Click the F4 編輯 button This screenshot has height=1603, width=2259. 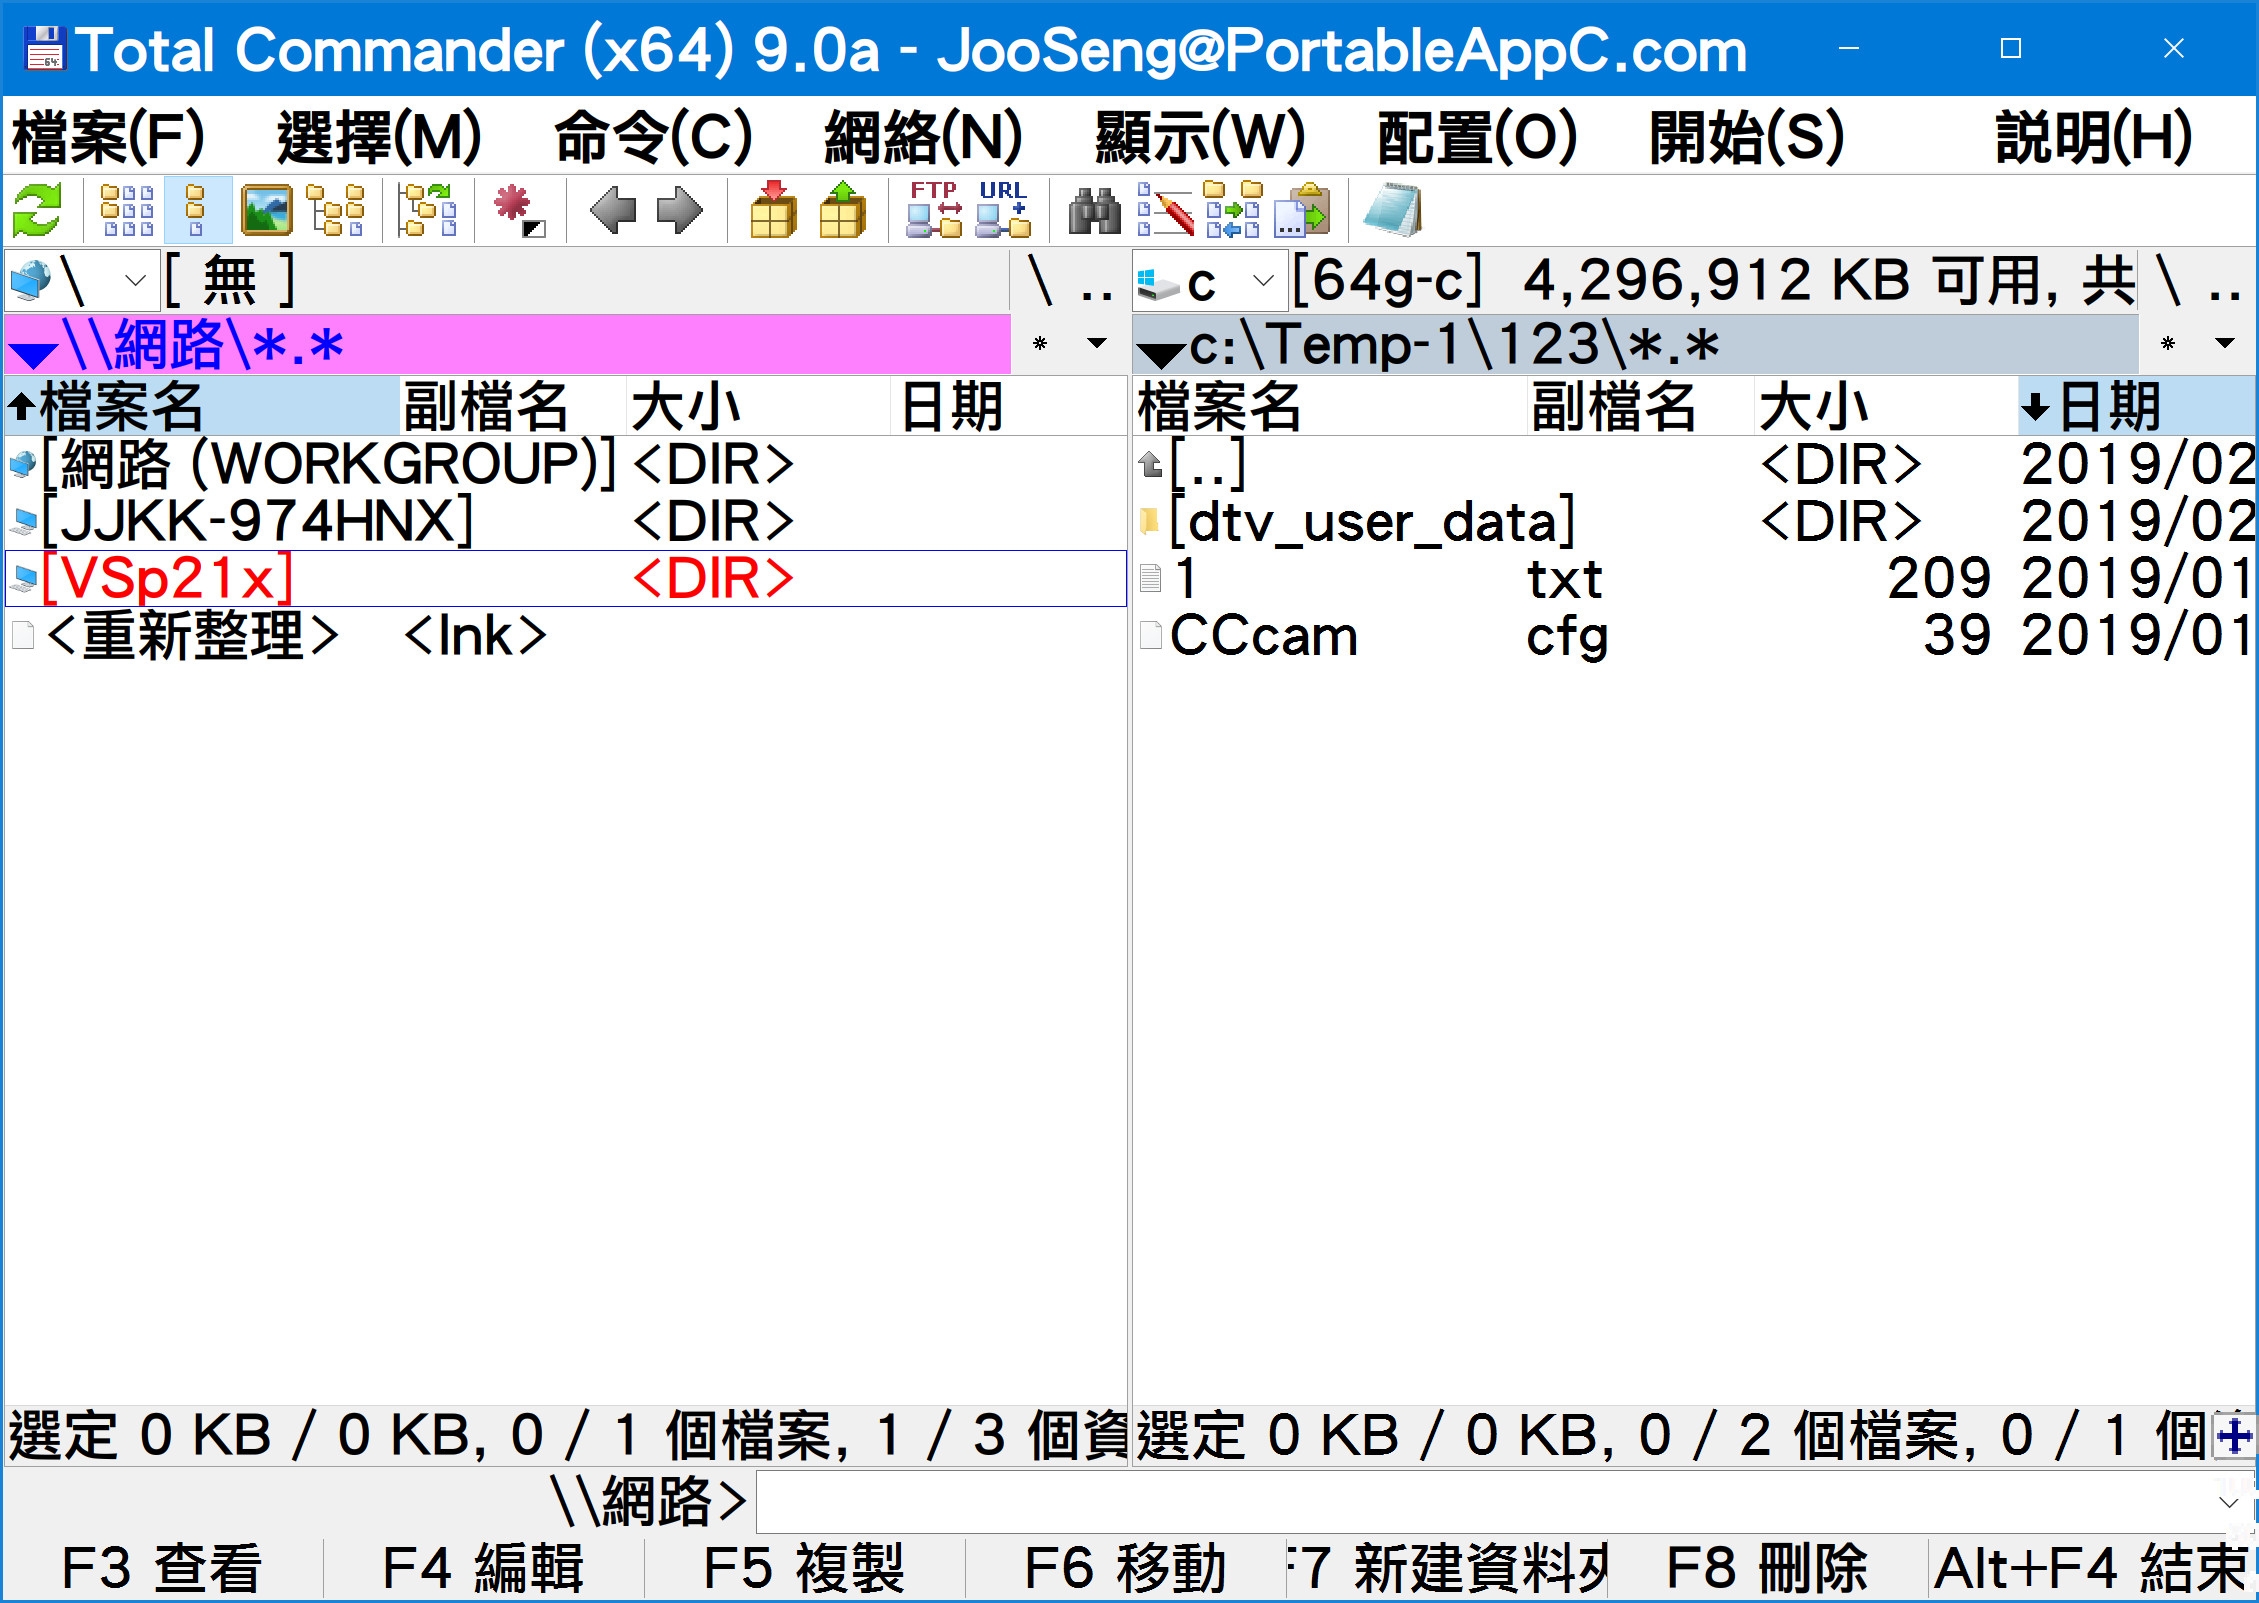point(483,1567)
